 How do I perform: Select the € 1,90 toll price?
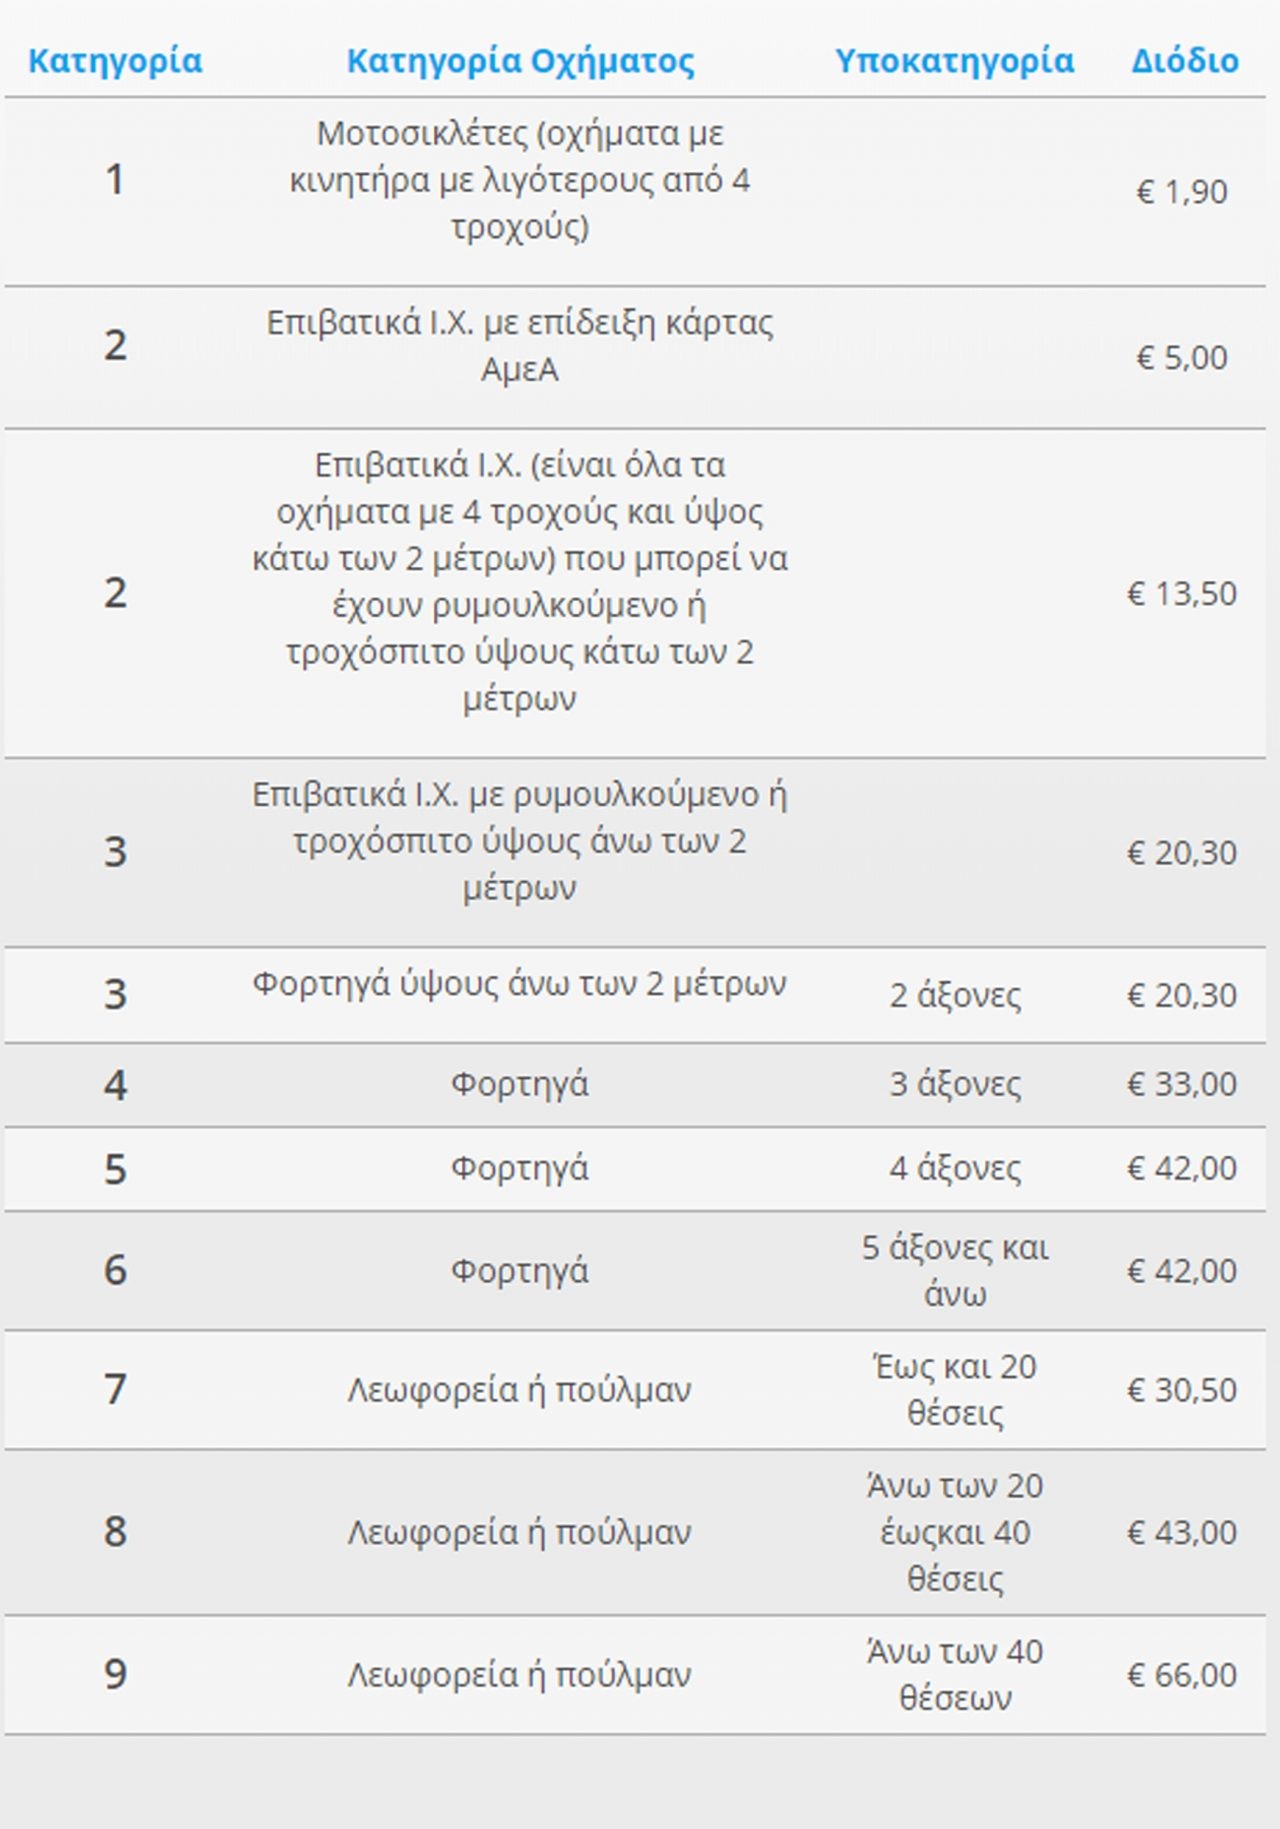click(x=1182, y=191)
